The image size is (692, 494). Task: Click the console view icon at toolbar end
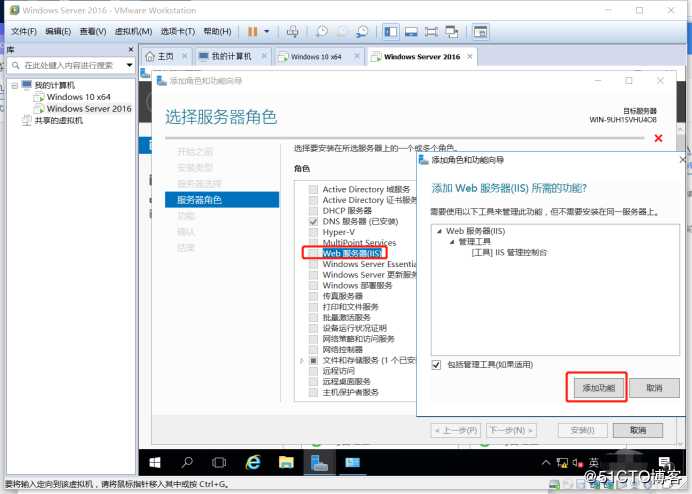coord(480,32)
